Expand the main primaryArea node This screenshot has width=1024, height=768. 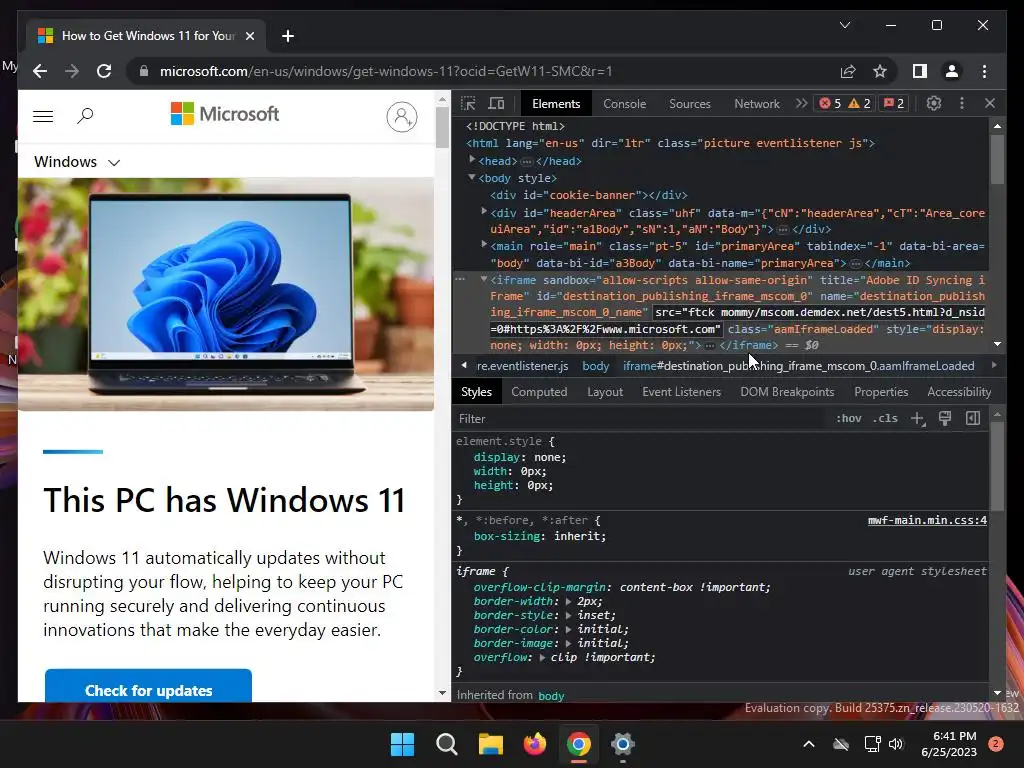coord(484,244)
